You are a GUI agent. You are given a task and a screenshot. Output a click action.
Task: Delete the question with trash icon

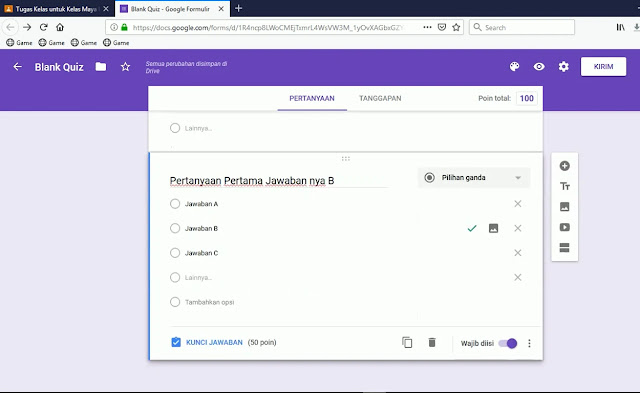tap(432, 342)
